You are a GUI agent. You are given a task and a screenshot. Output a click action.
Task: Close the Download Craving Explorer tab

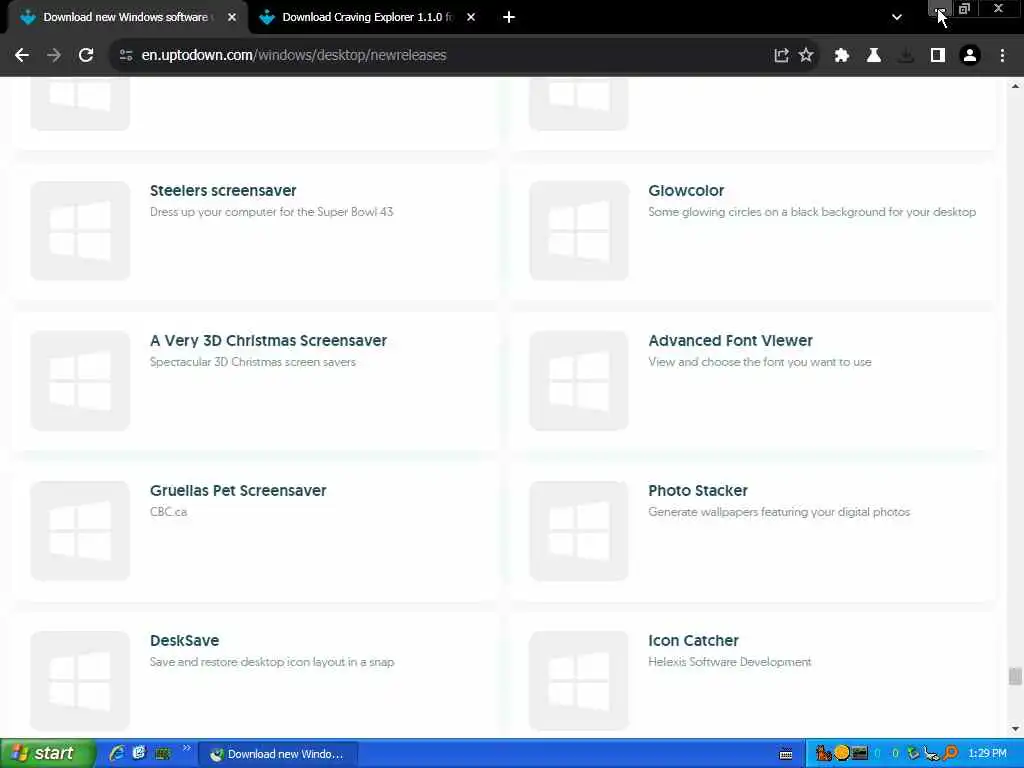point(471,17)
